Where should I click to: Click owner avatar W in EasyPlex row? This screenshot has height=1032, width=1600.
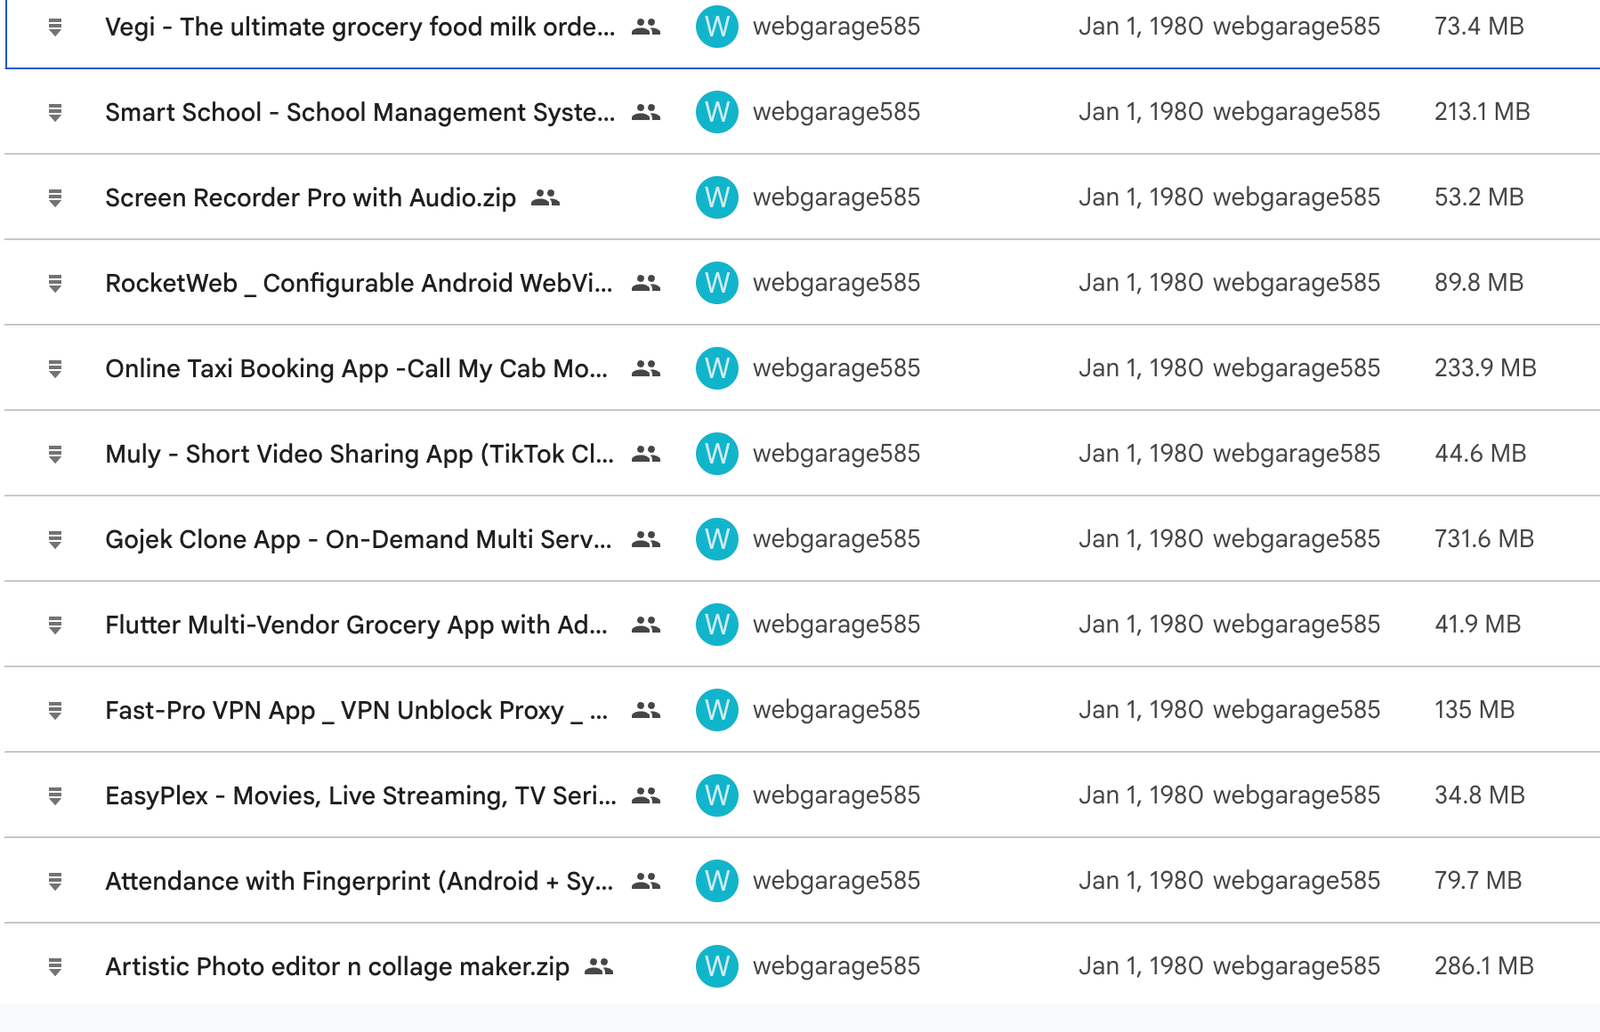coord(717,796)
